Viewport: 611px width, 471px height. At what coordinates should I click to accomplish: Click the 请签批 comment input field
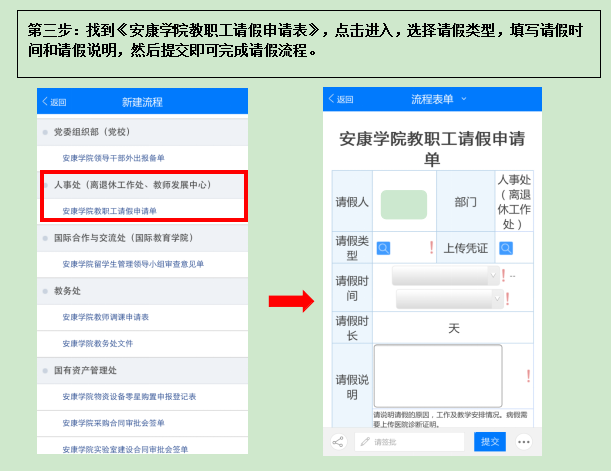coord(410,441)
